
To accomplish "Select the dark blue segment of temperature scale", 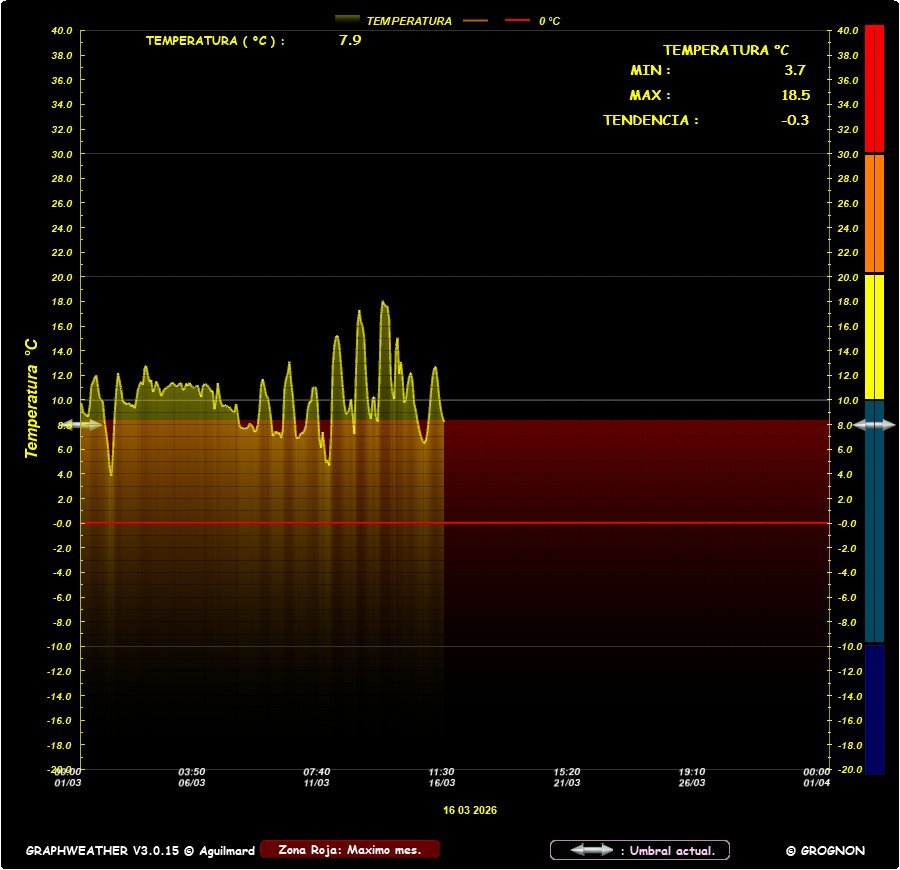I will (874, 708).
